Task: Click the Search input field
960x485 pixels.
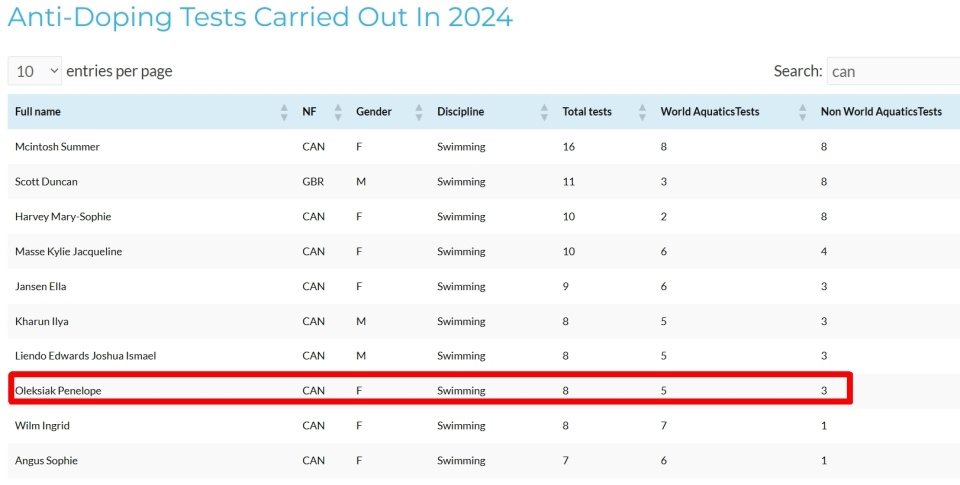Action: 893,71
